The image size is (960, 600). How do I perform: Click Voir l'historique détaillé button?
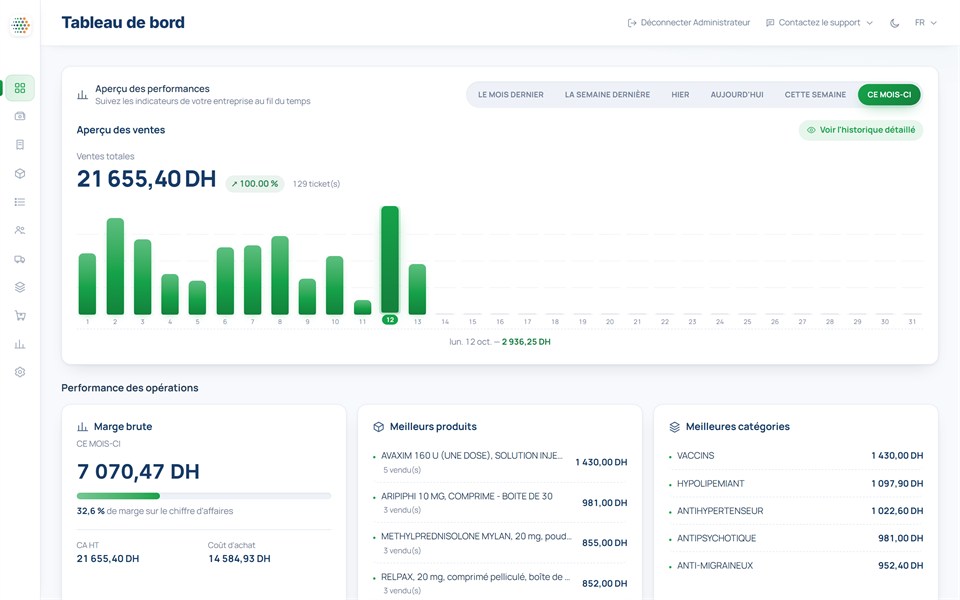(861, 130)
